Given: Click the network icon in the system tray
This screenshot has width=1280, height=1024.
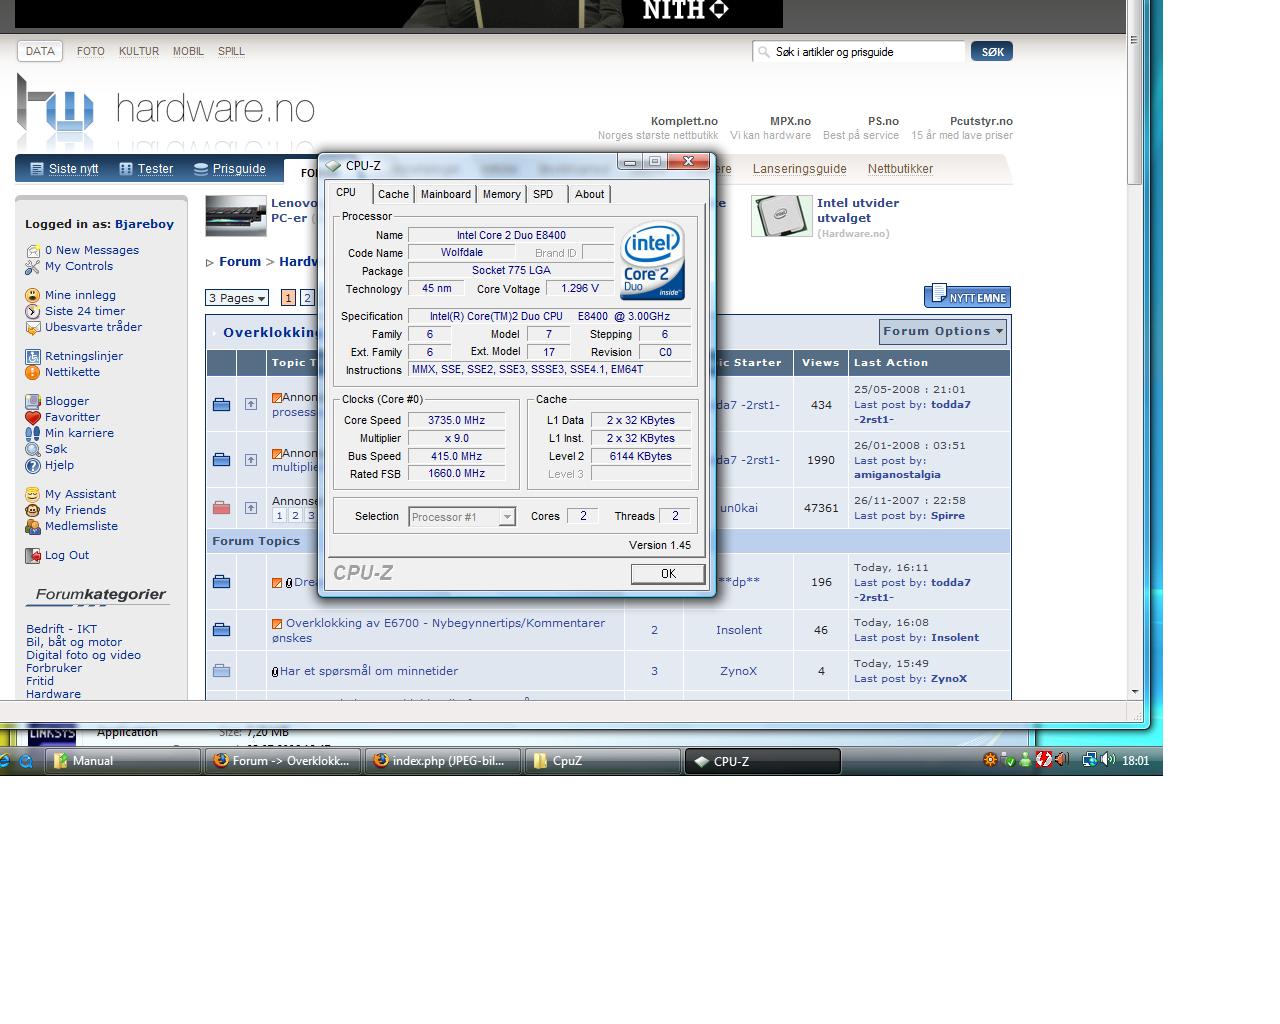Looking at the screenshot, I should tap(1089, 760).
